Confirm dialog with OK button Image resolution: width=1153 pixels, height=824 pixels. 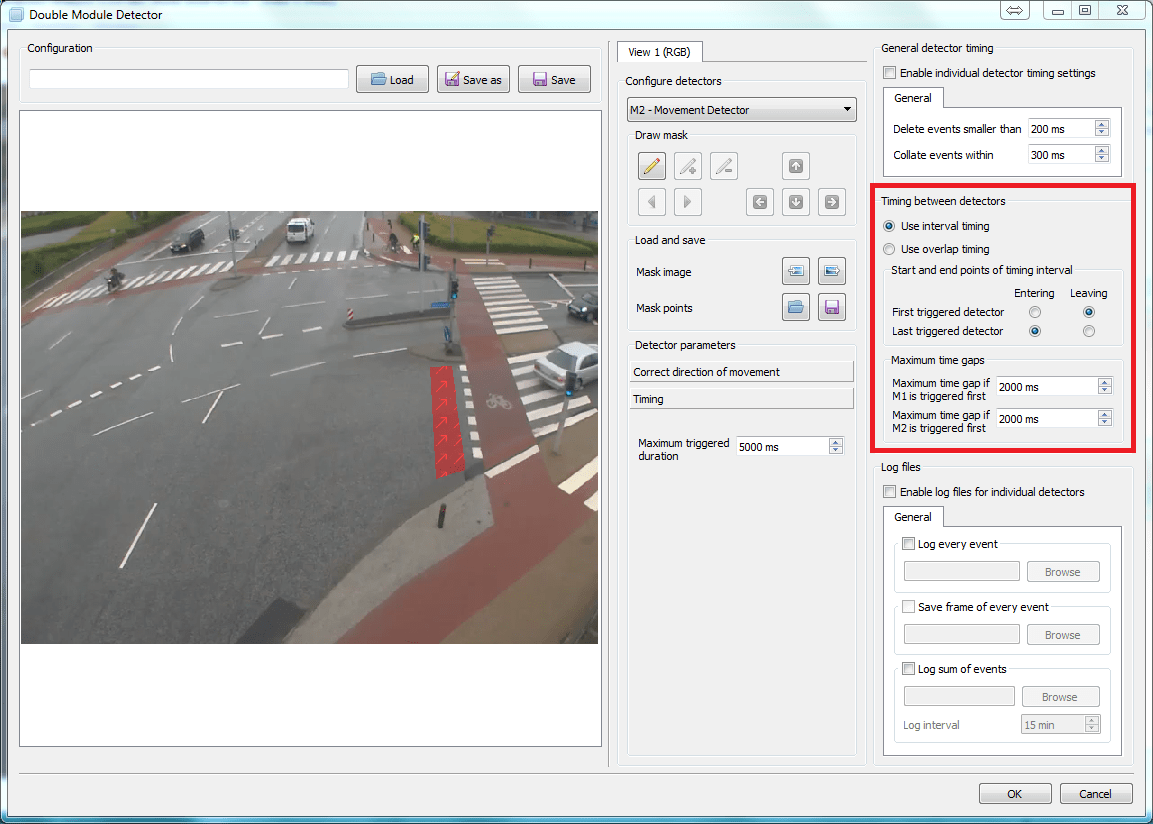click(x=1015, y=794)
